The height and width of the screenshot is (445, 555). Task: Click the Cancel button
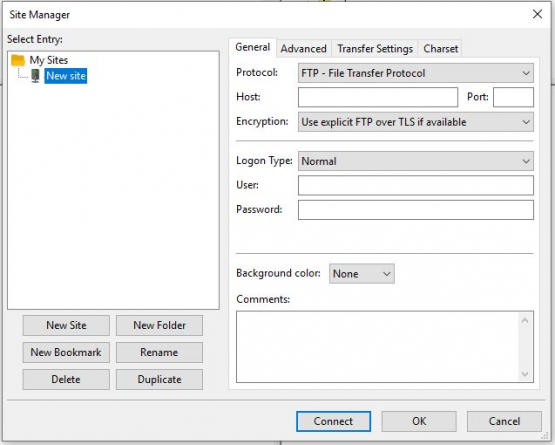coord(504,421)
